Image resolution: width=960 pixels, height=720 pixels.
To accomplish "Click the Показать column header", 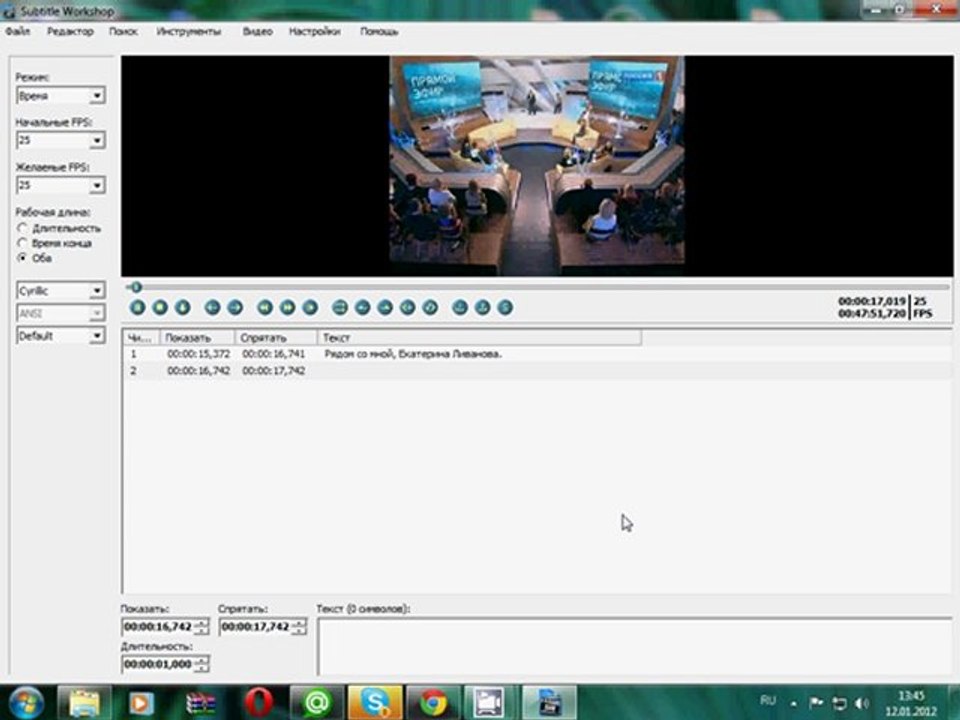I will [x=197, y=337].
